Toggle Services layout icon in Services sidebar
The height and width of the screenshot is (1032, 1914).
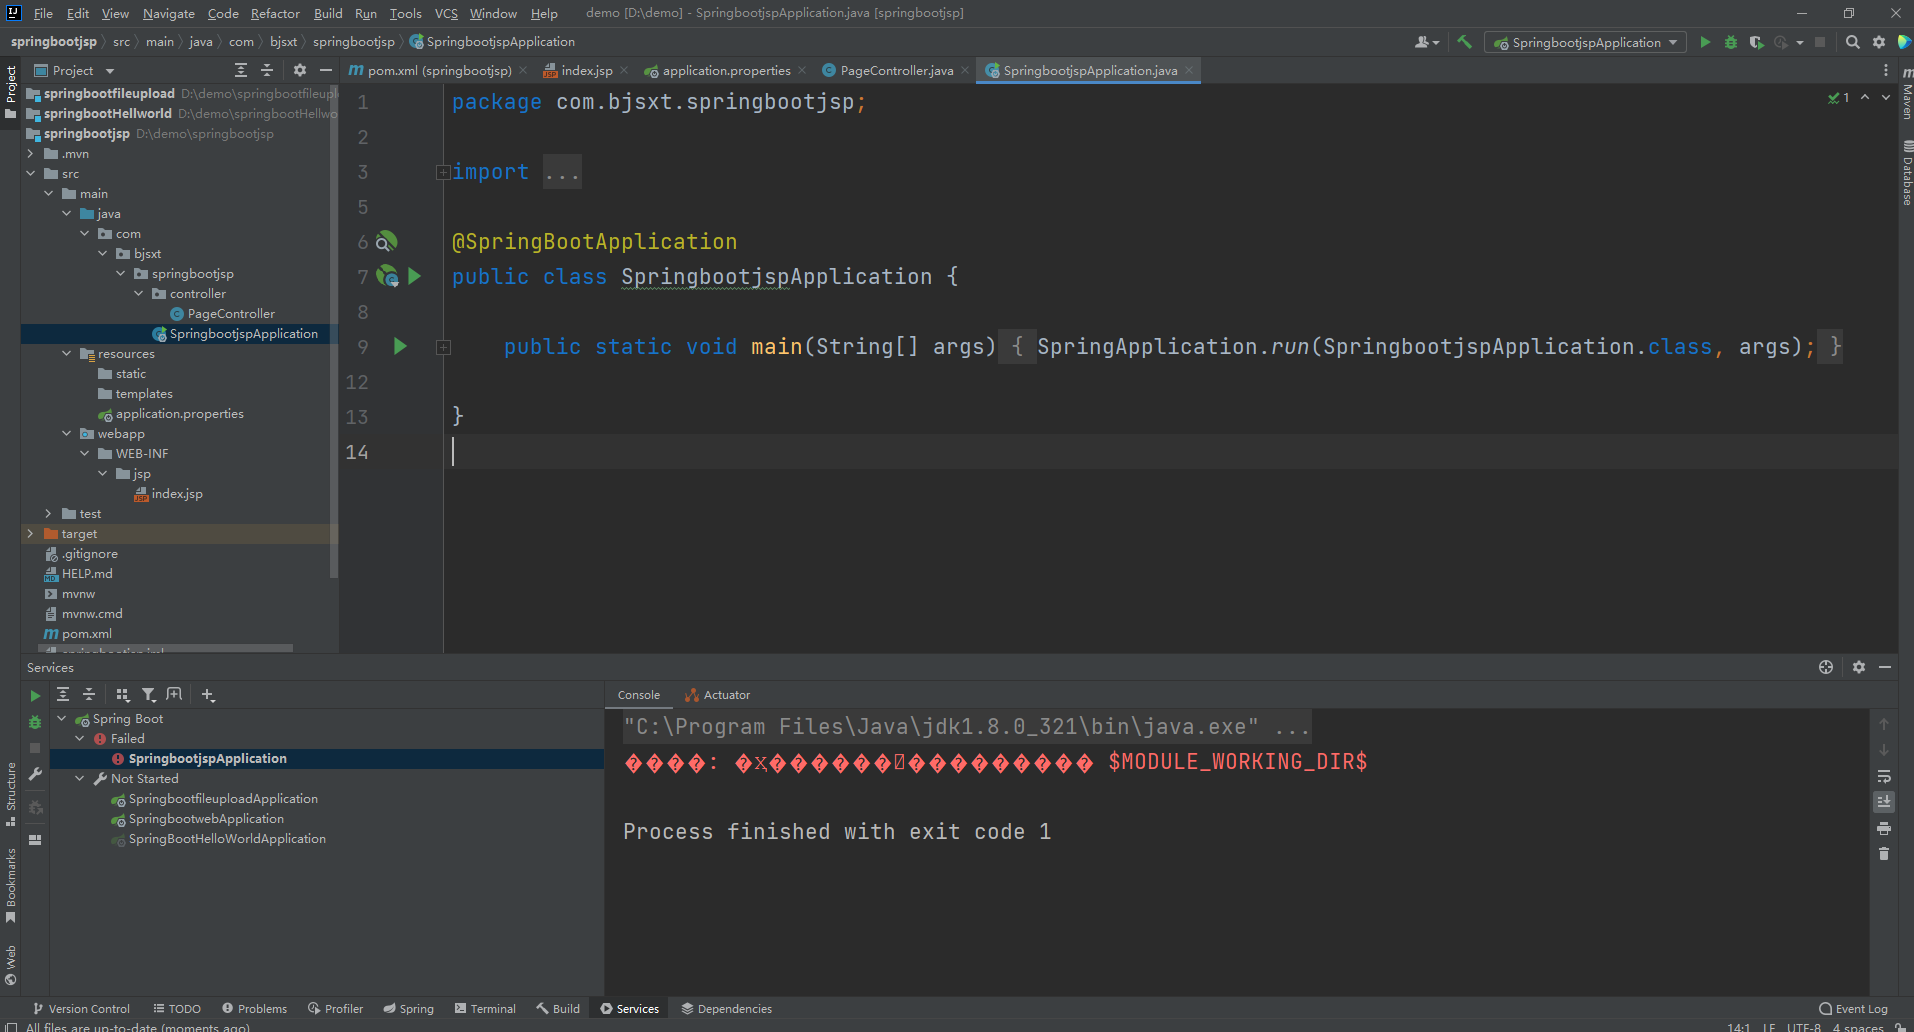coord(35,840)
